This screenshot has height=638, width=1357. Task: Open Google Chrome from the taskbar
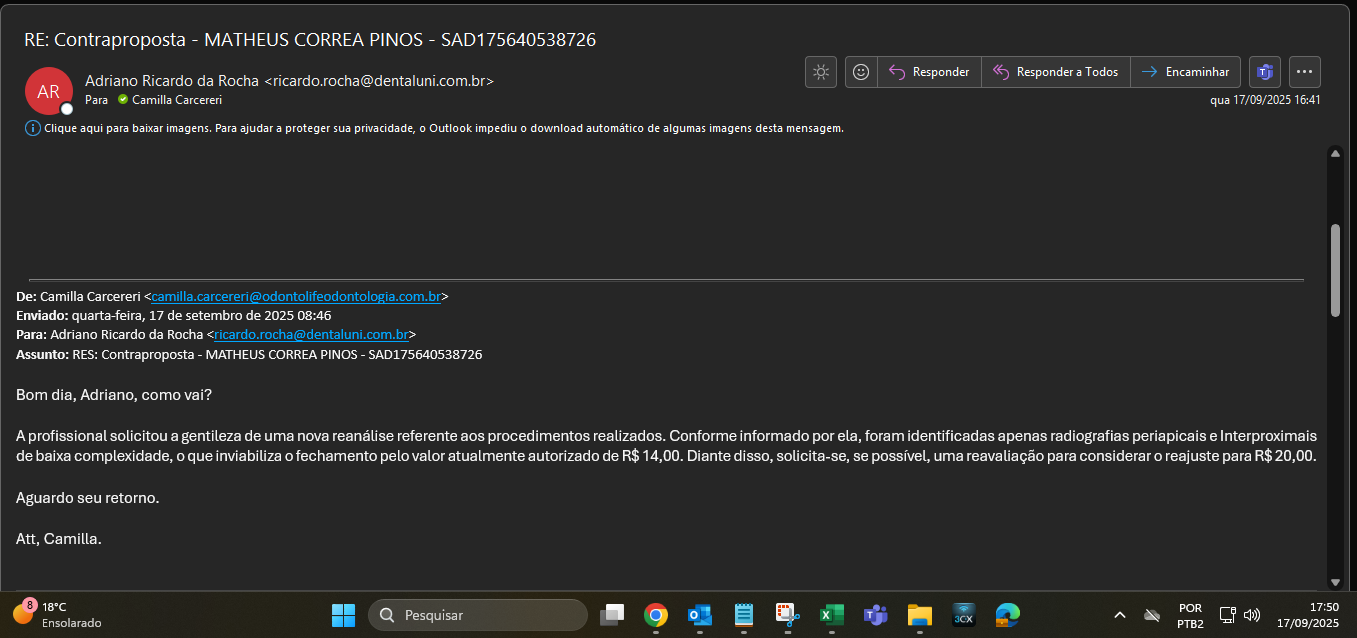click(656, 615)
